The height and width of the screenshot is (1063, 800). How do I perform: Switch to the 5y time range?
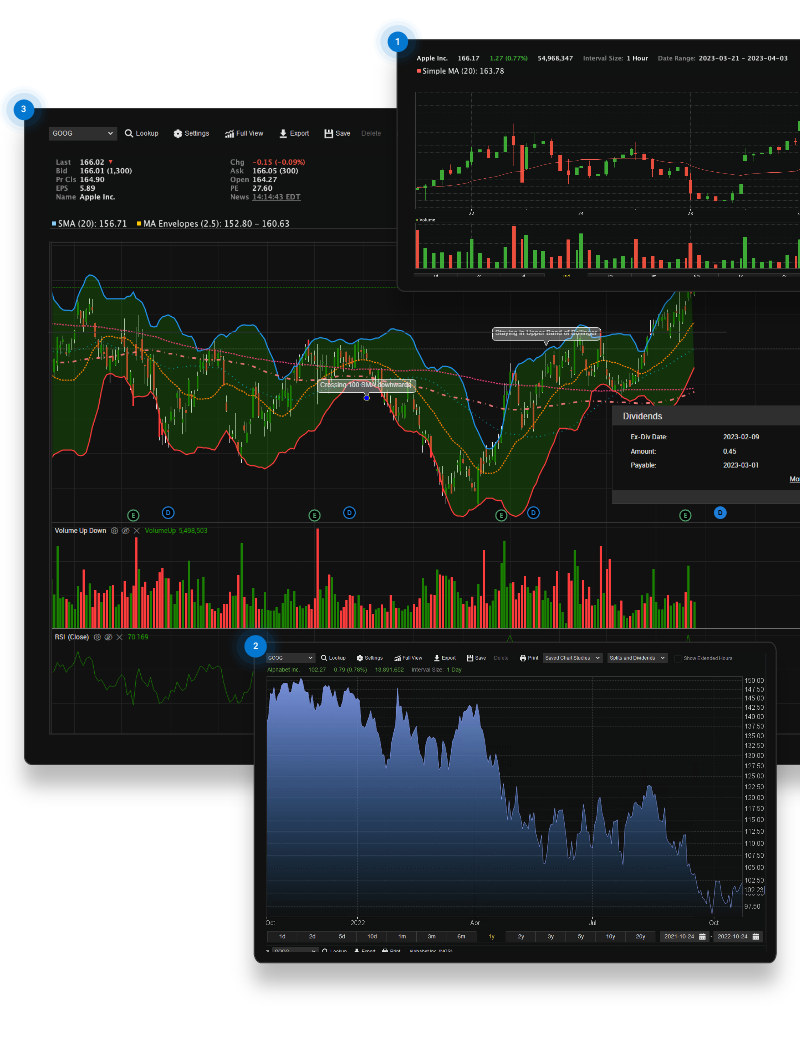tap(580, 936)
